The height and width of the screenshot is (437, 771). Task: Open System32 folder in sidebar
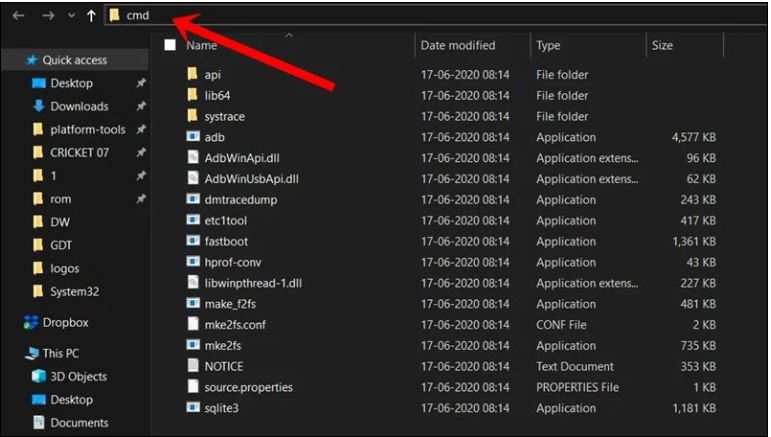tap(74, 291)
